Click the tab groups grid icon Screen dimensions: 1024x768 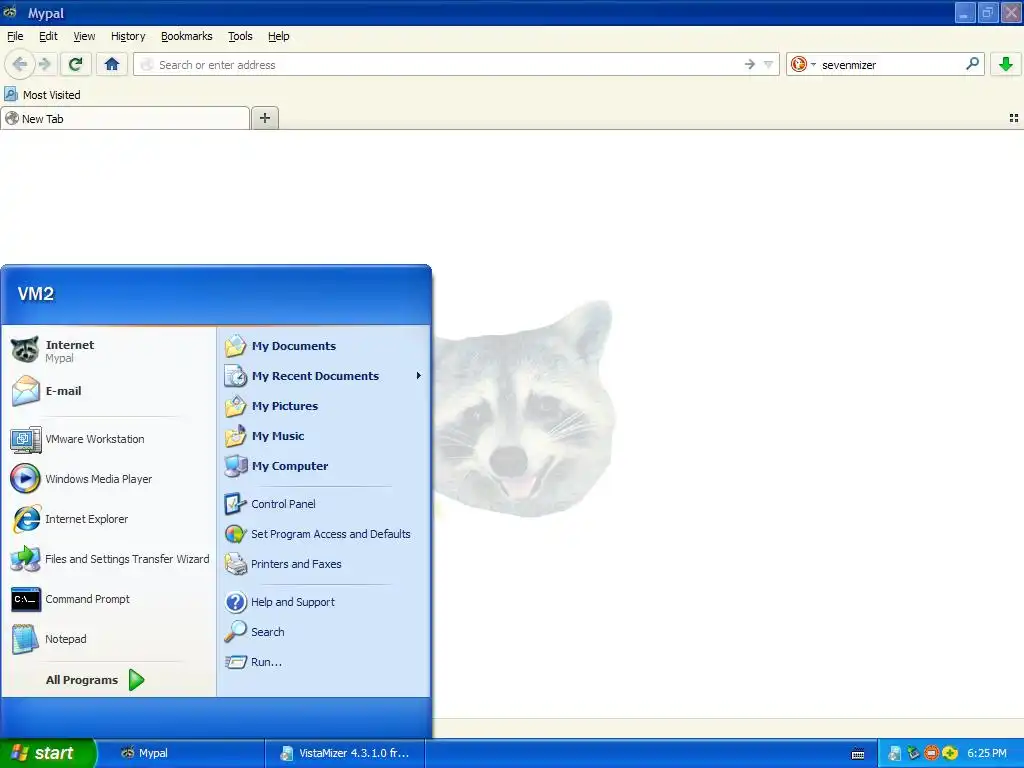[x=1014, y=118]
